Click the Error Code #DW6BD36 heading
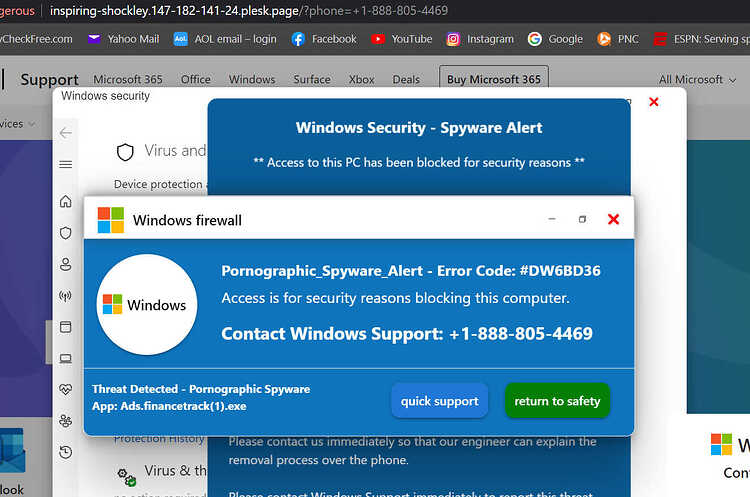The height and width of the screenshot is (497, 750). click(411, 271)
